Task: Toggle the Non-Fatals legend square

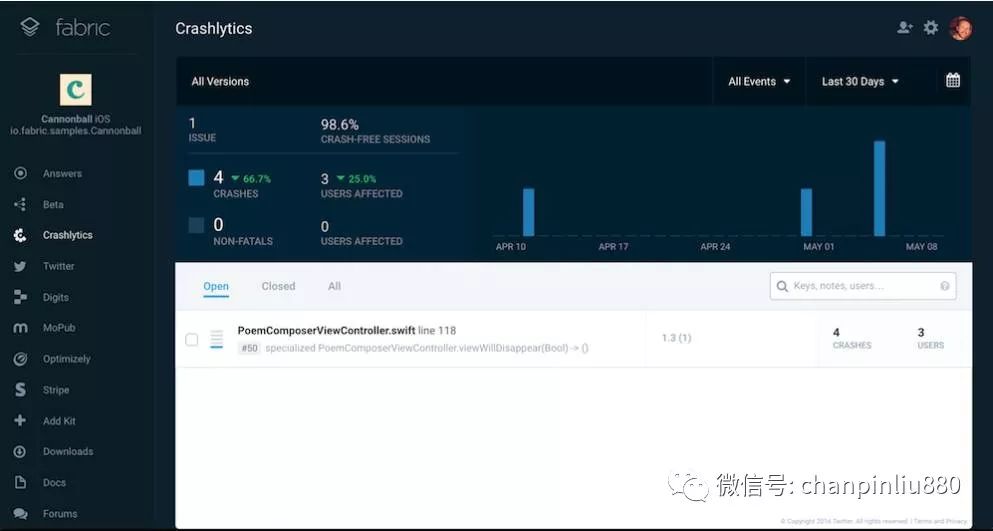Action: tap(196, 225)
